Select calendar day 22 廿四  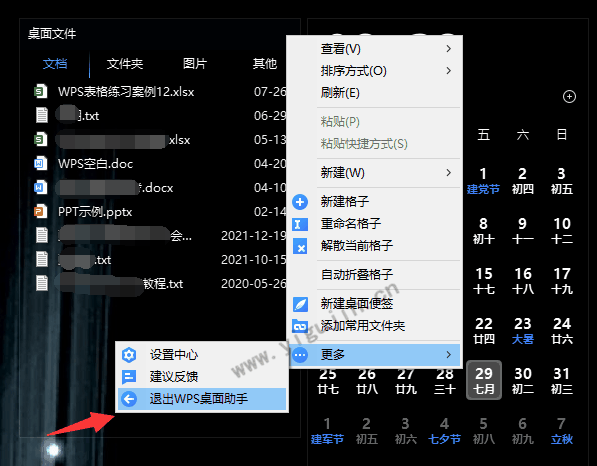[484, 330]
